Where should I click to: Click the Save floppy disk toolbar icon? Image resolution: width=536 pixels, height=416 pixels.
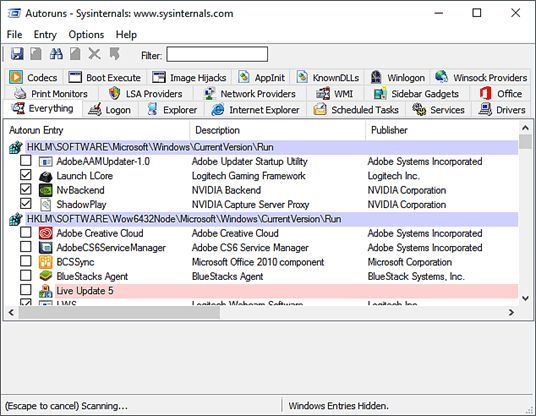[17, 54]
